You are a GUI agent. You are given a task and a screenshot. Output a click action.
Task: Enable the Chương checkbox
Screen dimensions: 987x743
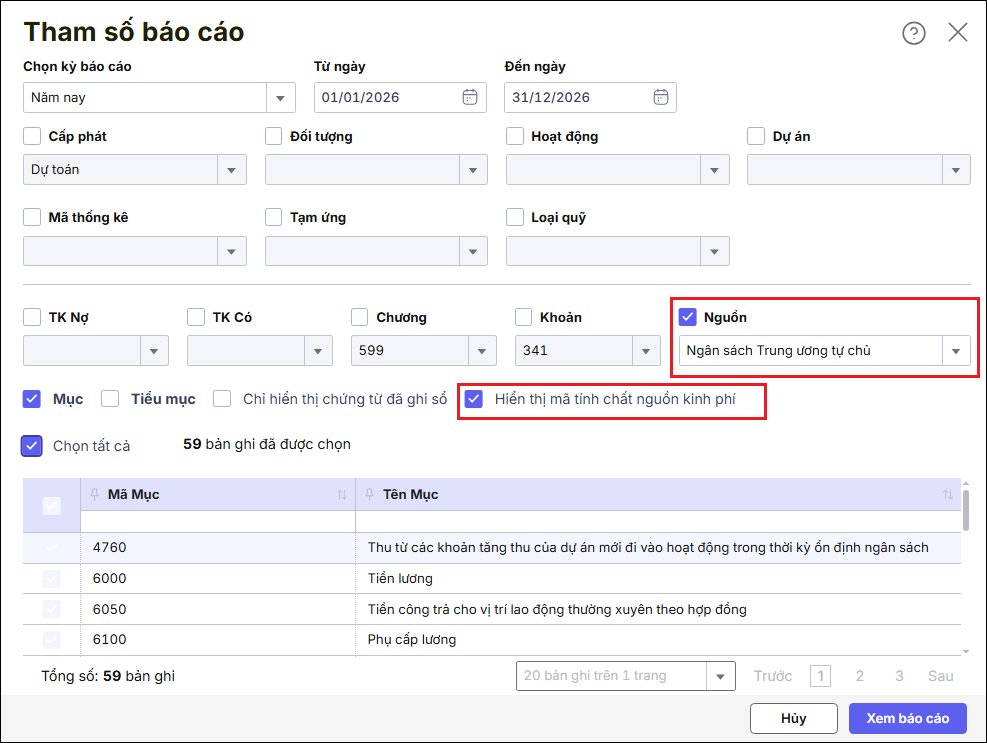pyautogui.click(x=359, y=317)
